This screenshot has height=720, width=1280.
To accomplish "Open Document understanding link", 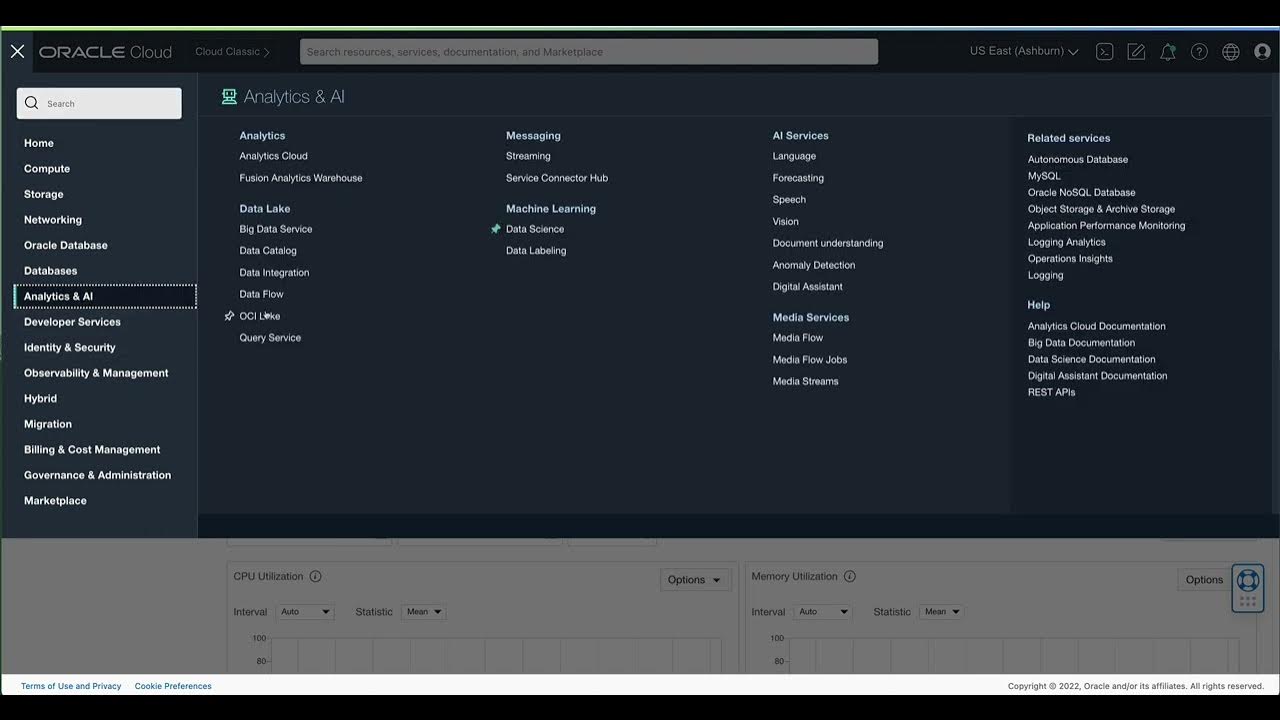I will click(x=828, y=243).
